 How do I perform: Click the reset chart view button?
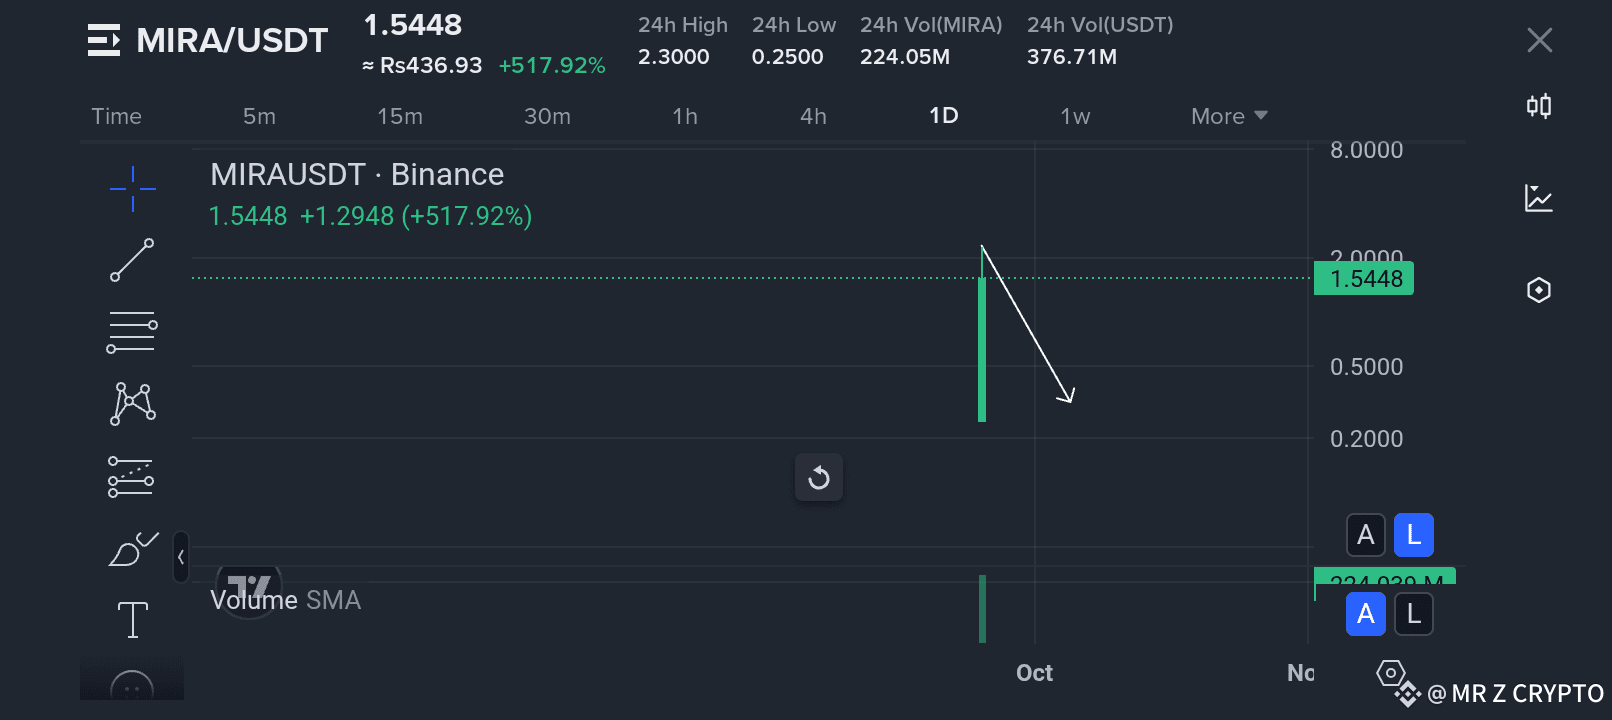click(819, 478)
